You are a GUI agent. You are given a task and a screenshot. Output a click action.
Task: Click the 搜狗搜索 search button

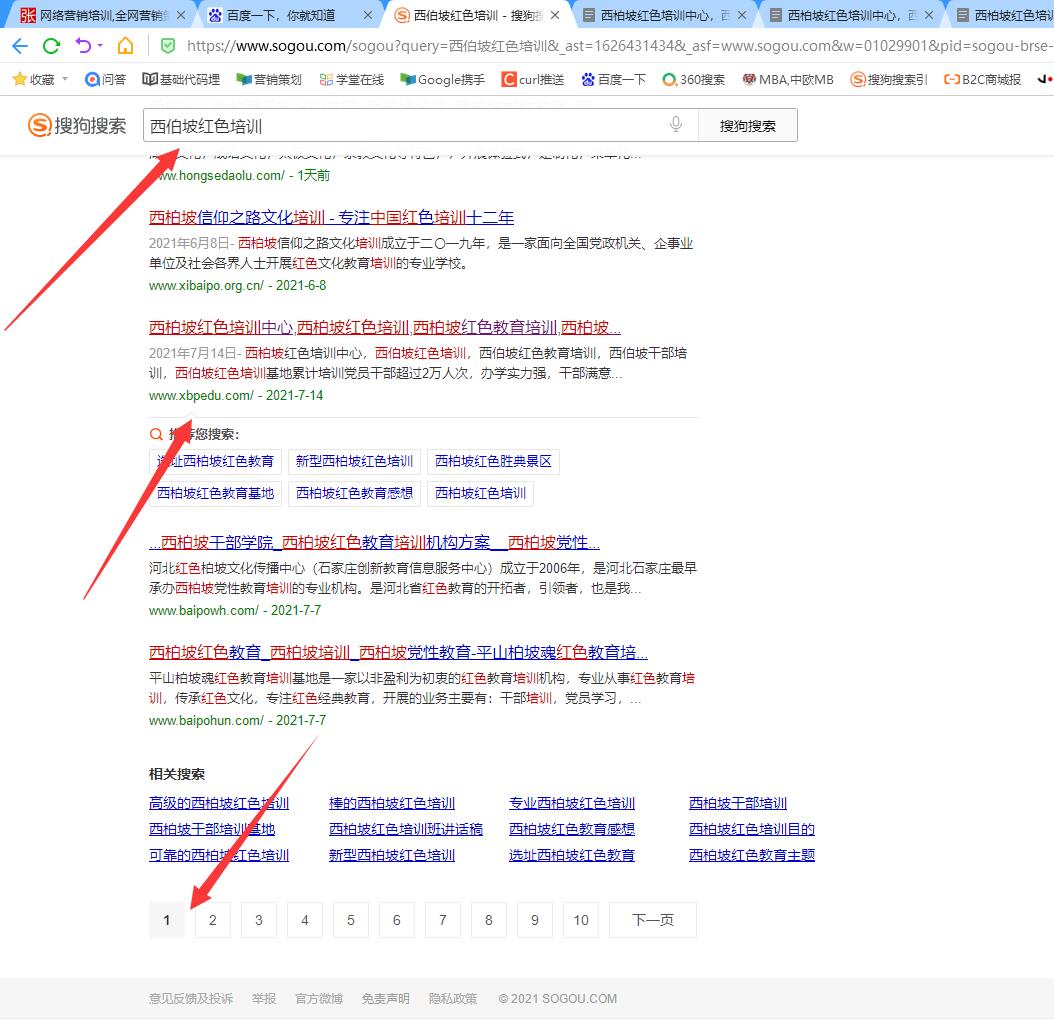pos(745,124)
